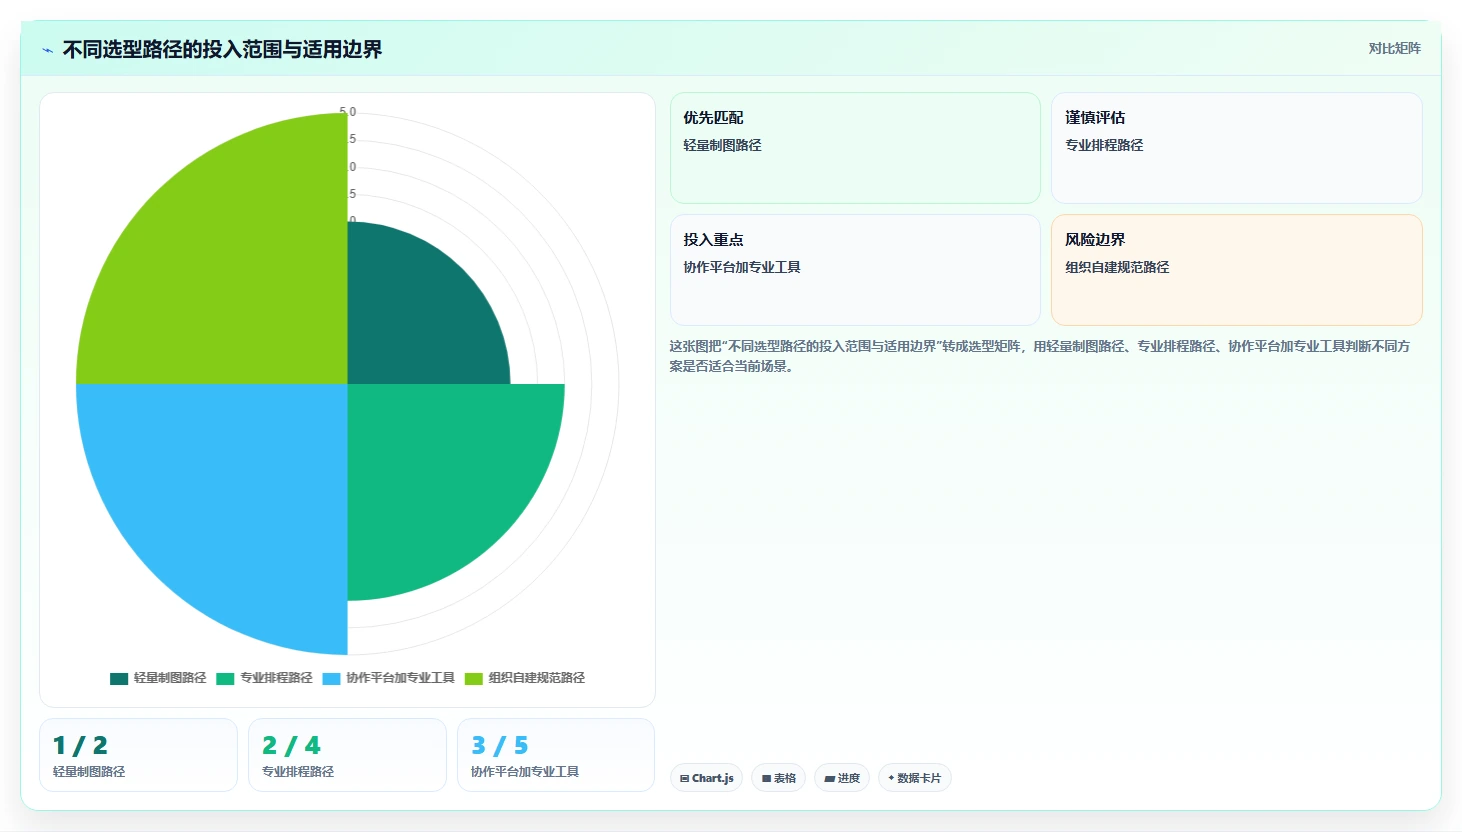Click the 轻量制图路径 legend label
Viewport: 1462px width, 832px height.
[170, 678]
